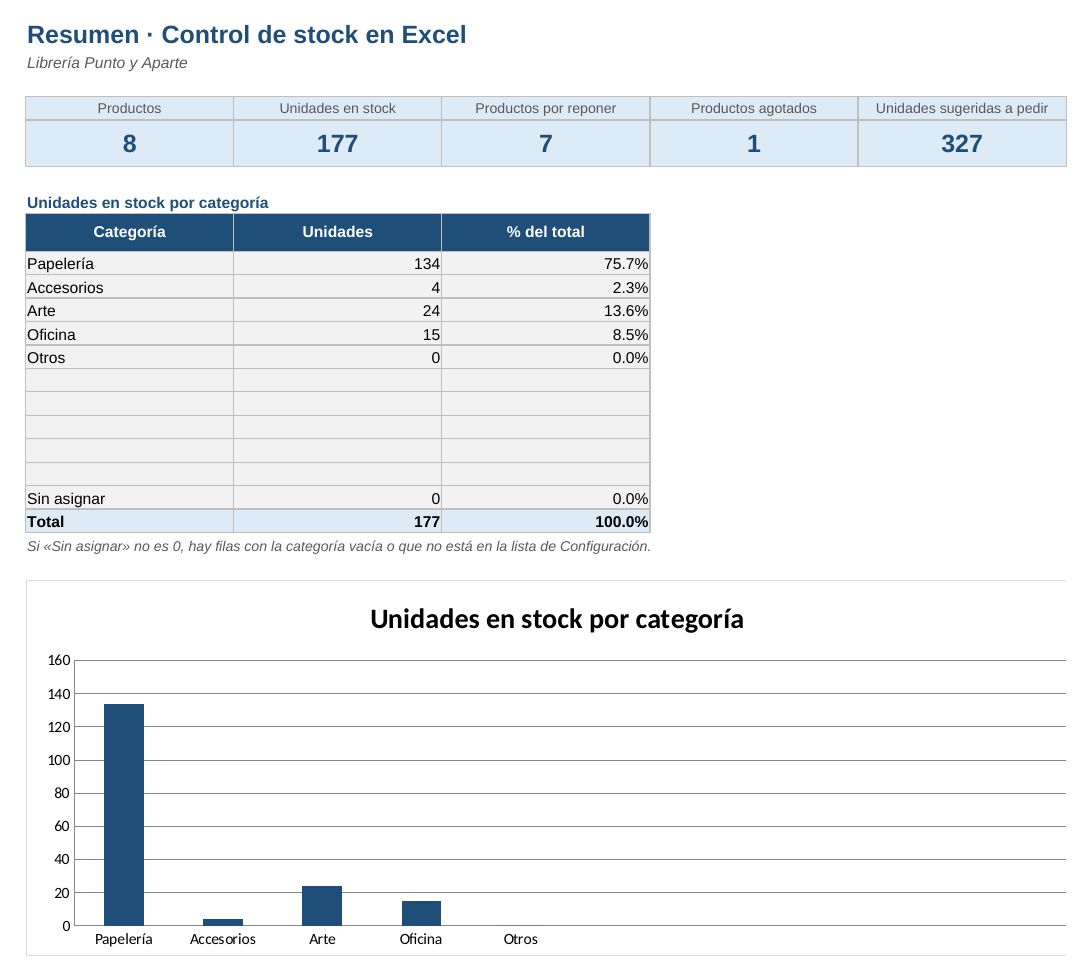Select the Accesorios bar in the chart
The image size is (1091, 980).
pos(223,922)
